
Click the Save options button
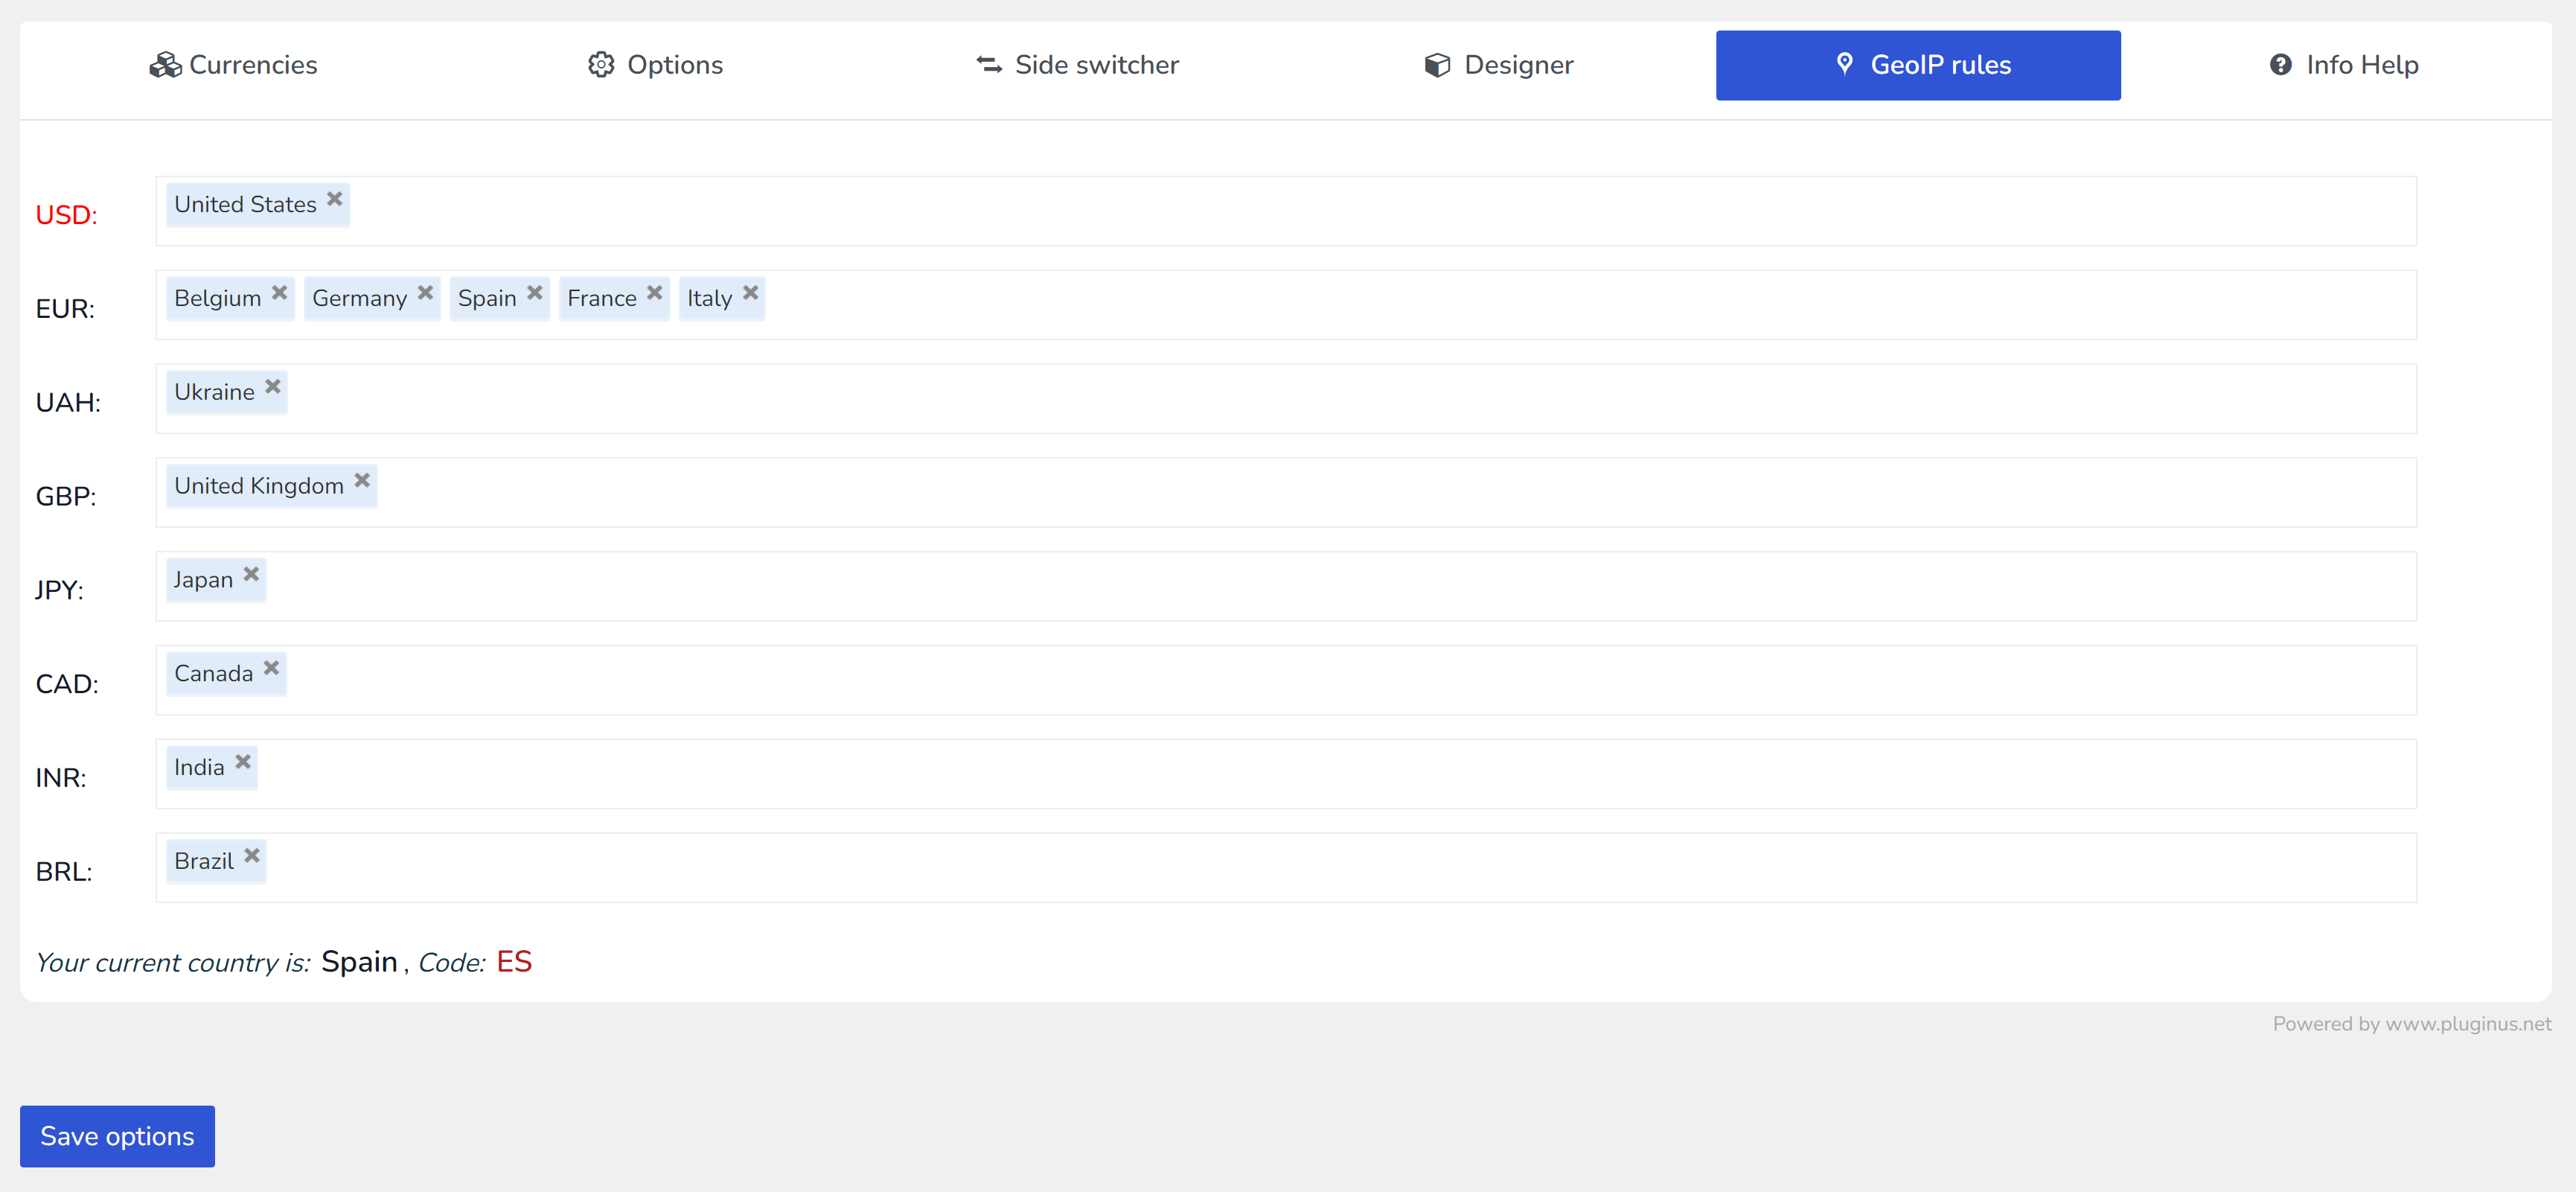tap(117, 1136)
